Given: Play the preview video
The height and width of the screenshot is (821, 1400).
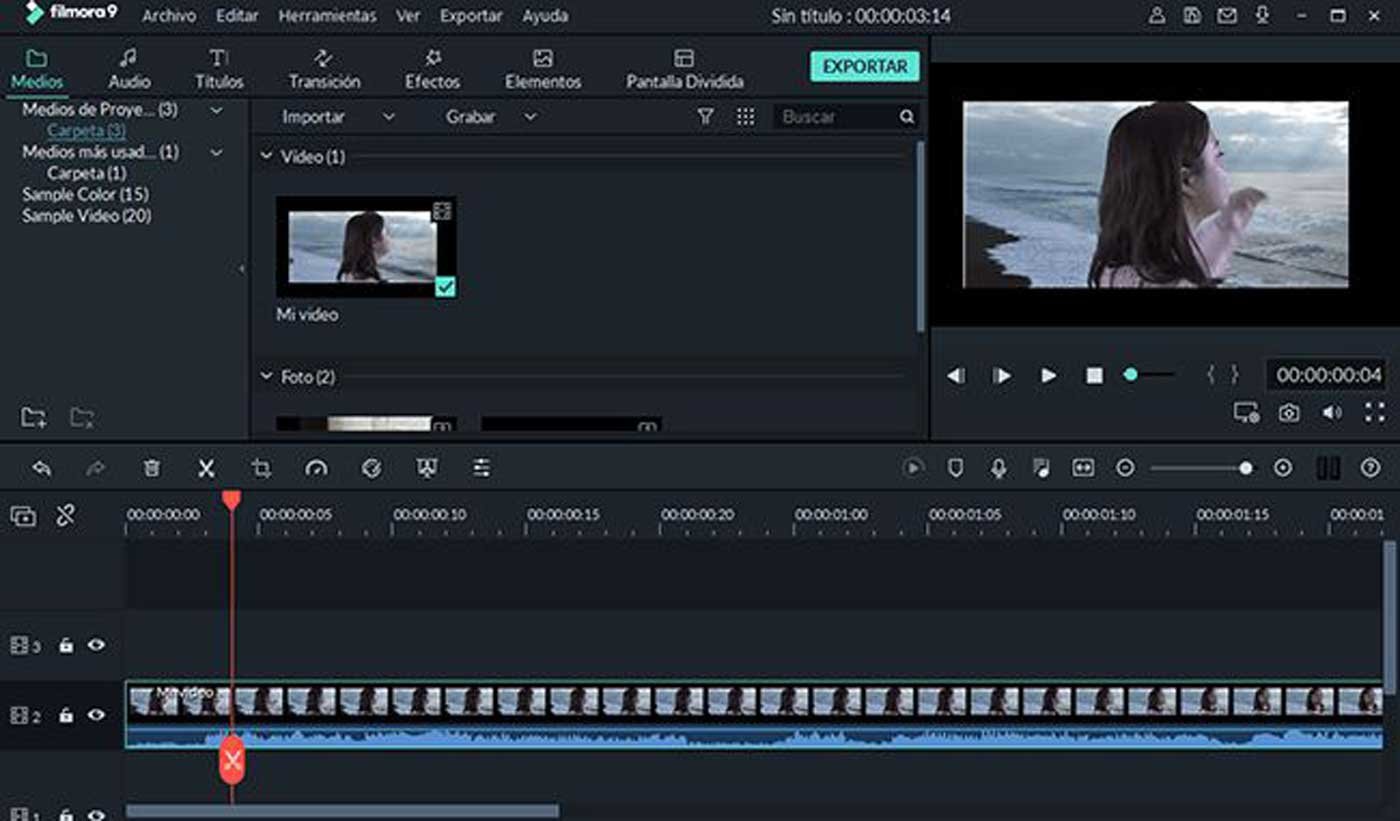Looking at the screenshot, I should (1048, 375).
